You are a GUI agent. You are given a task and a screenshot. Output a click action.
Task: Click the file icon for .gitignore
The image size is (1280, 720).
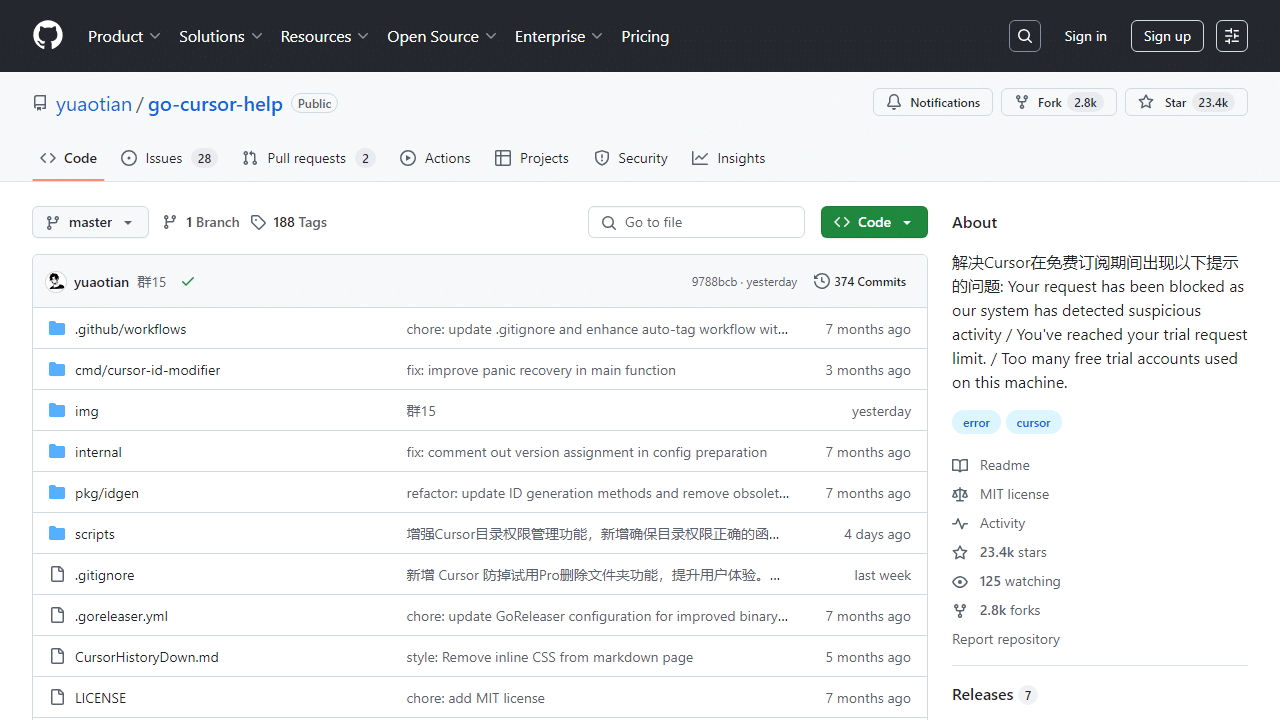coord(57,575)
